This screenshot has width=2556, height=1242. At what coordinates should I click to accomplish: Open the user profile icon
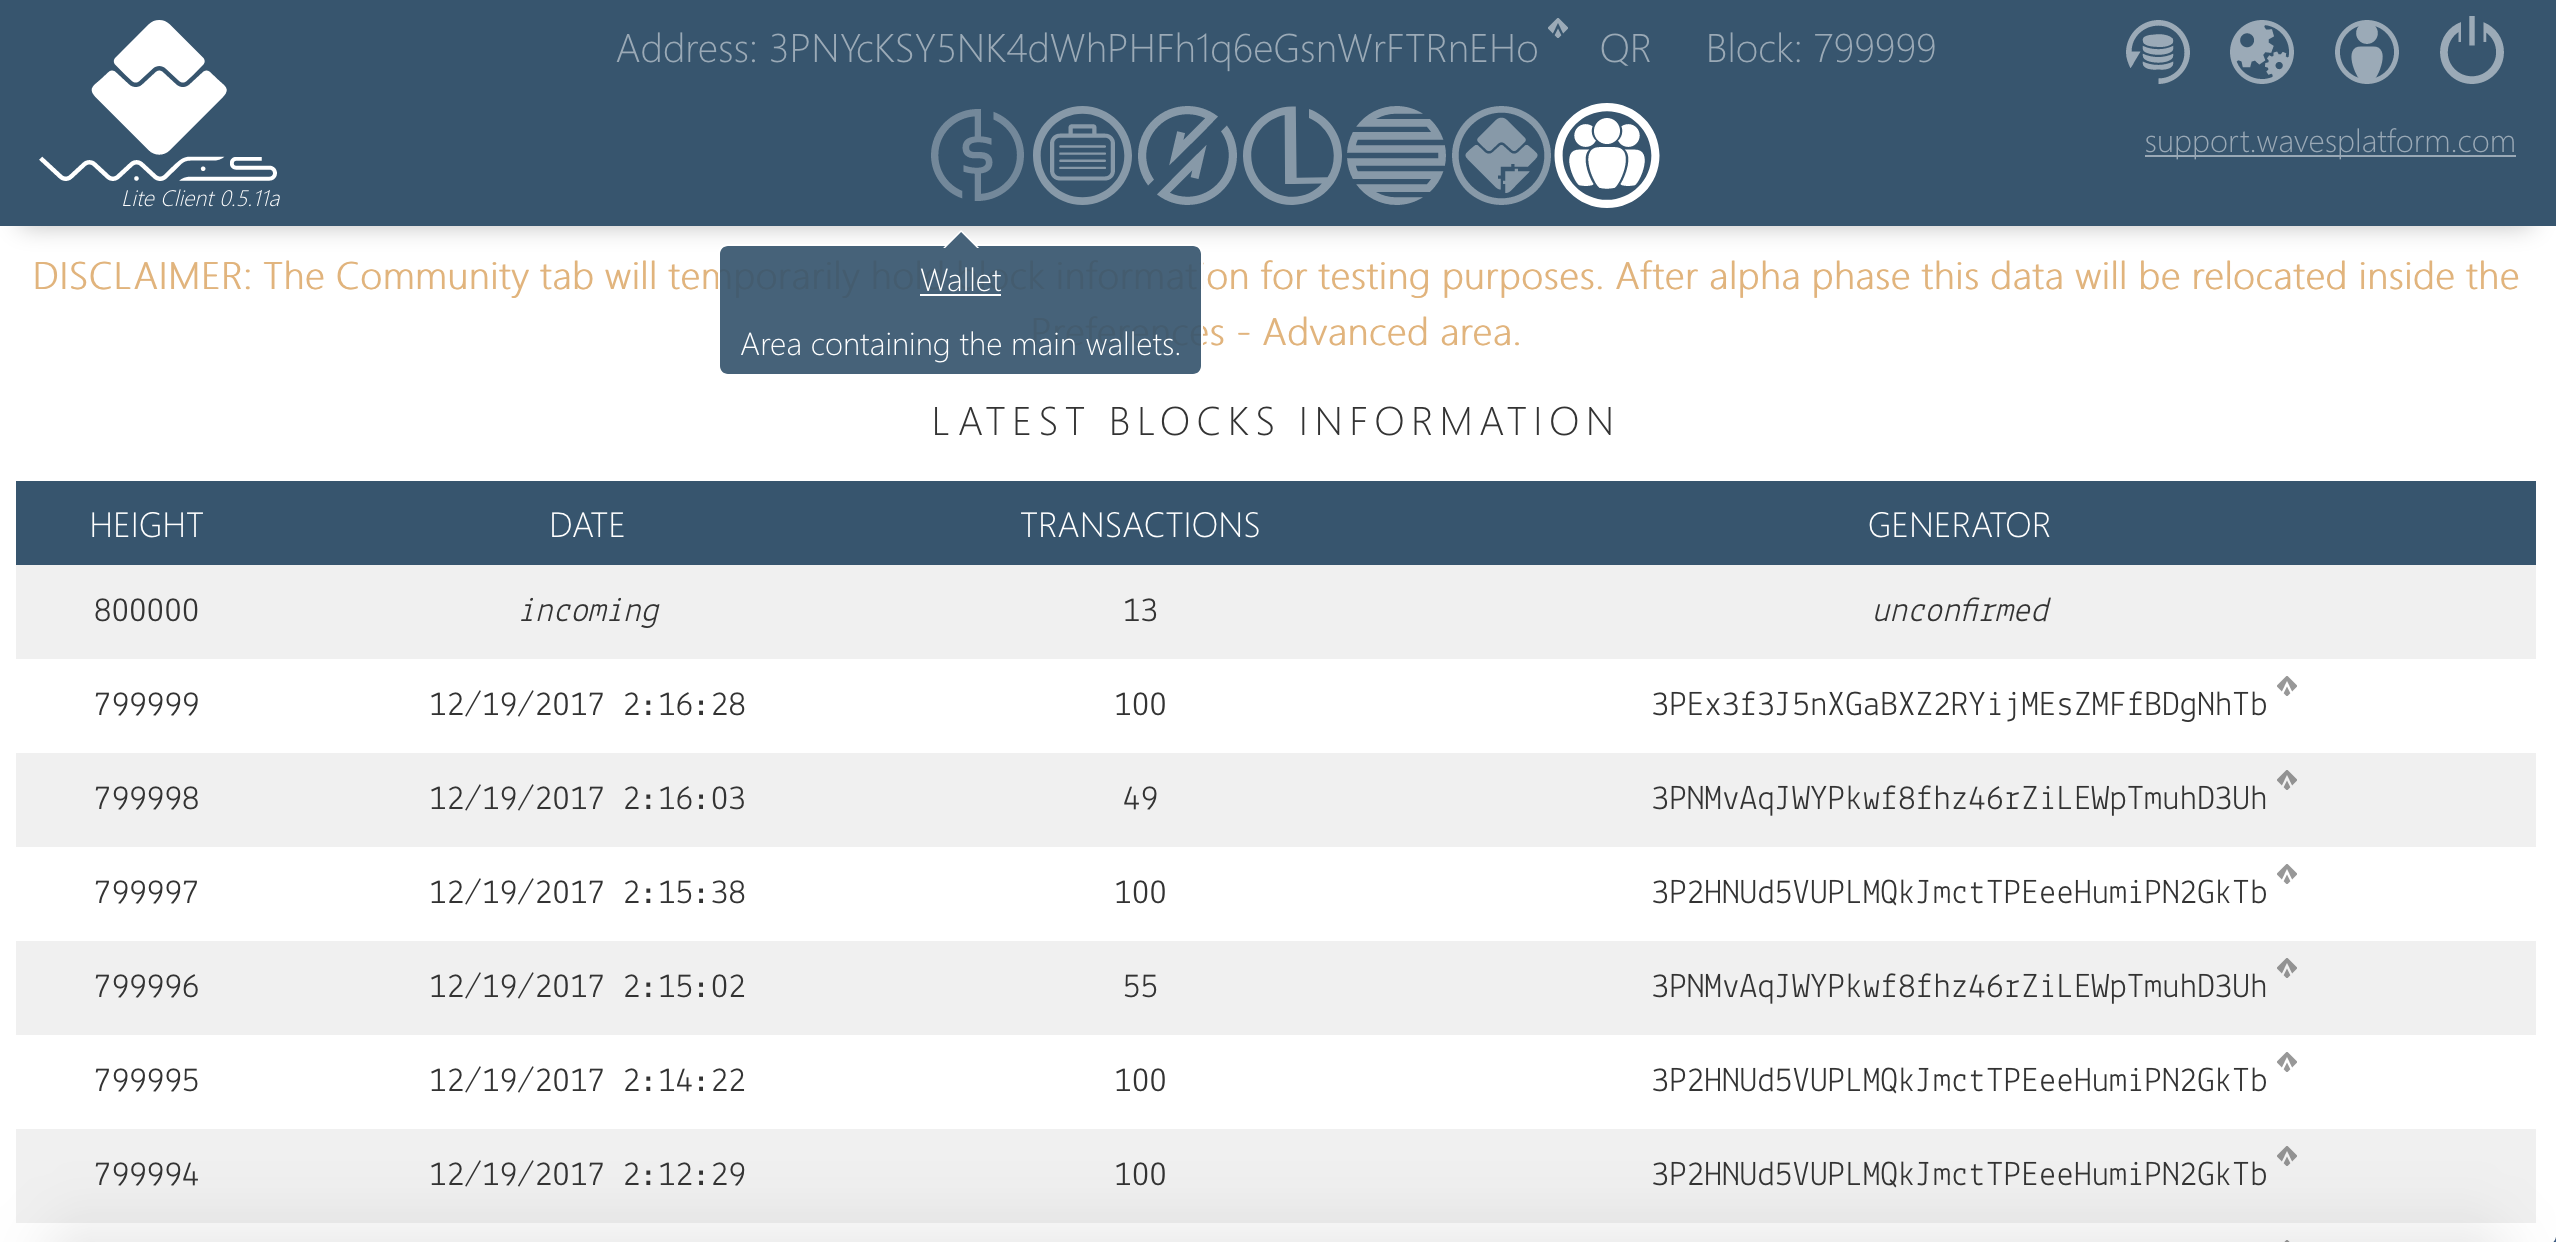tap(2366, 52)
